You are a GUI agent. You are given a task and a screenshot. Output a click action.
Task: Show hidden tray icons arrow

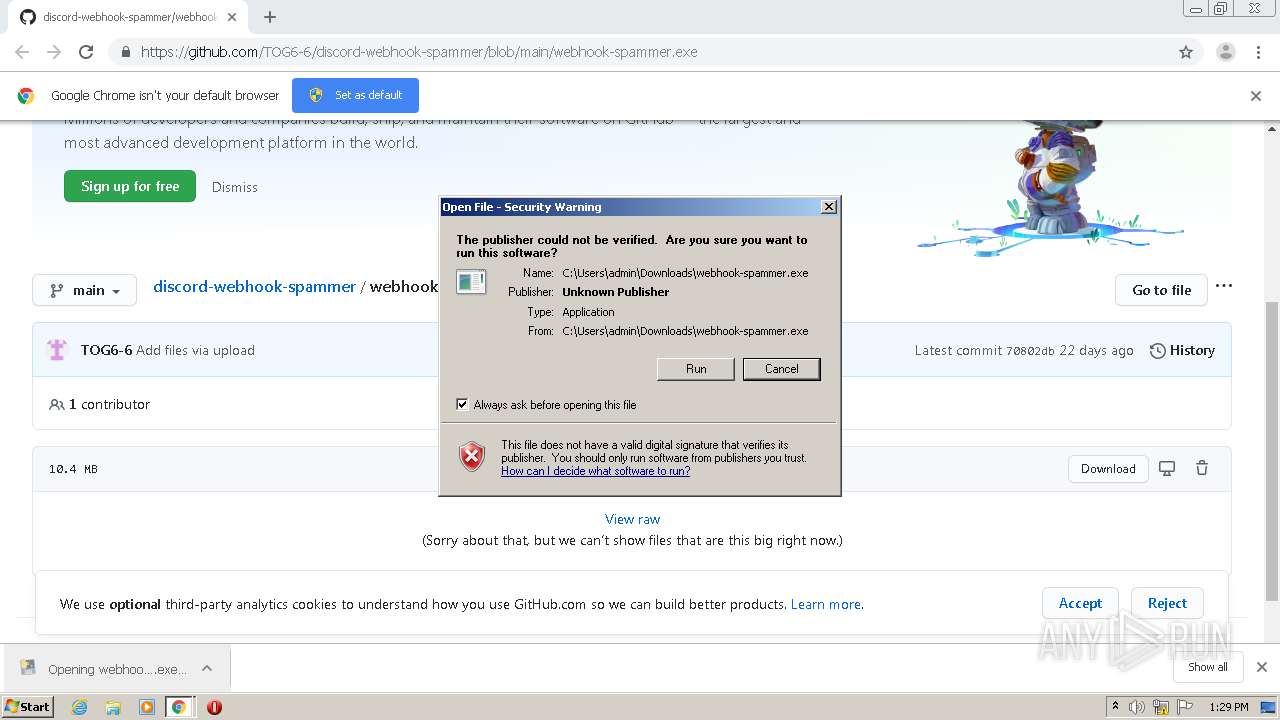[x=1115, y=707]
